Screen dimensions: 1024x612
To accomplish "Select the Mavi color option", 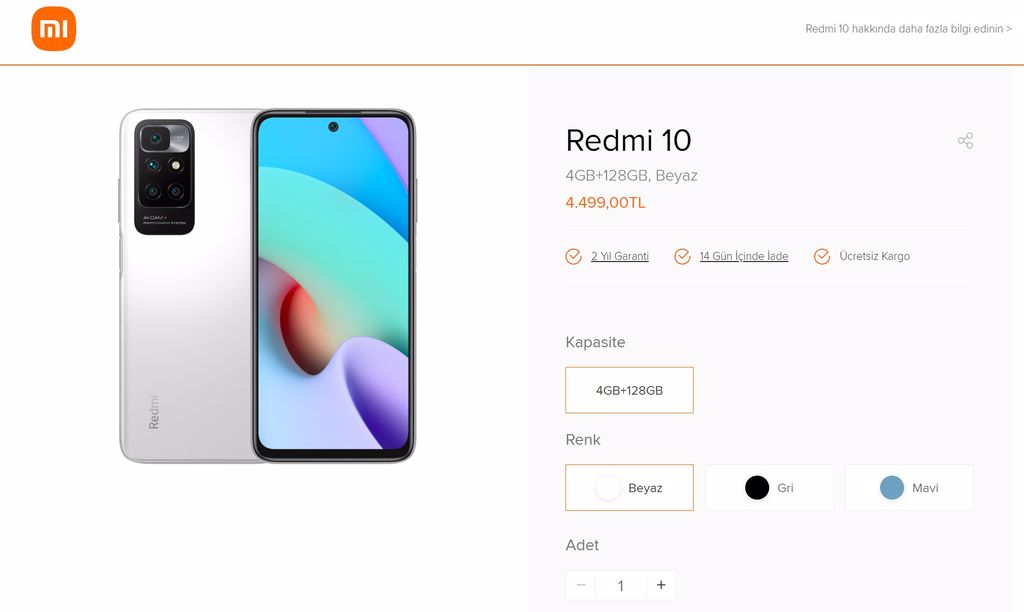I will 909,487.
